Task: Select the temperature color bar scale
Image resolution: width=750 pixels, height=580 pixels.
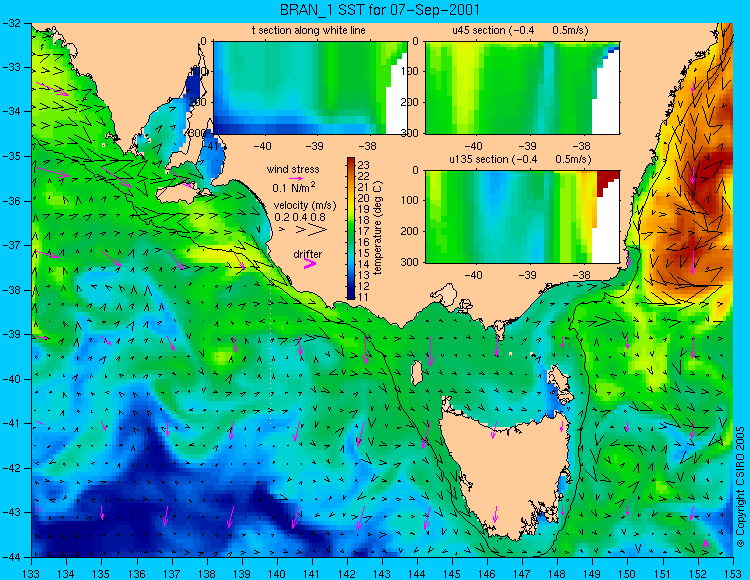Action: click(351, 229)
